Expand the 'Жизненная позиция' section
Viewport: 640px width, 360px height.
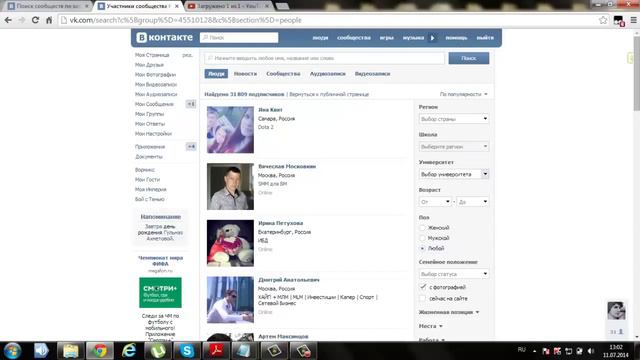point(449,312)
